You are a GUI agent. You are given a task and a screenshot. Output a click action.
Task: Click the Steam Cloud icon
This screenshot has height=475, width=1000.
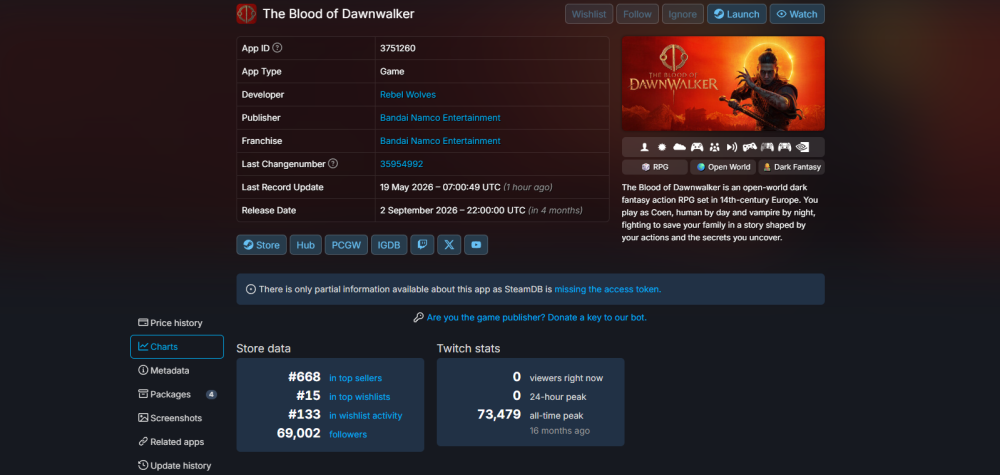tap(679, 147)
